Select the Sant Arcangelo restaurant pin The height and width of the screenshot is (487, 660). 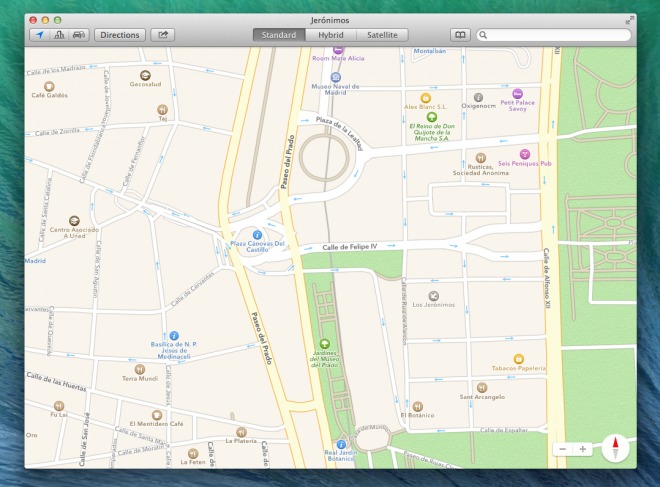click(482, 388)
